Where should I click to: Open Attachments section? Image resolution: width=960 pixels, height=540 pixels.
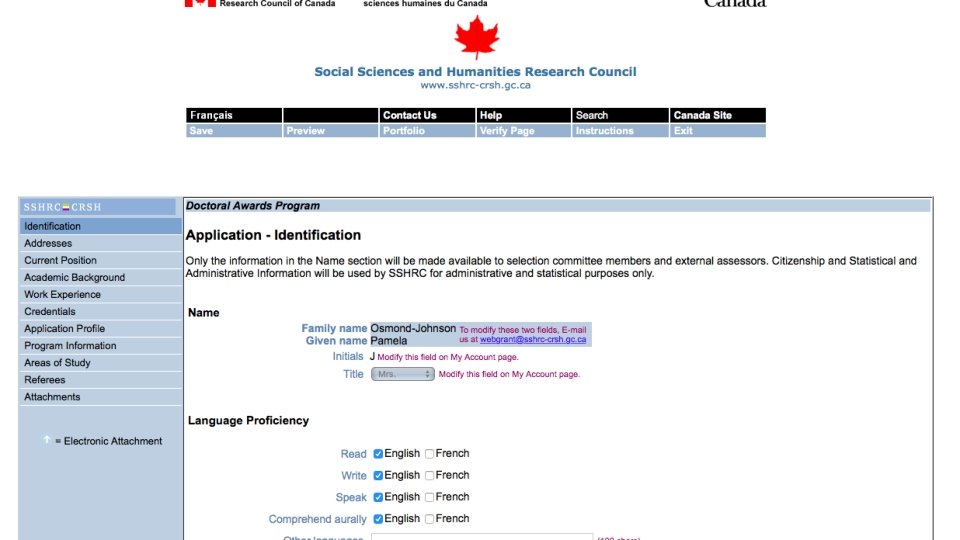(101, 397)
